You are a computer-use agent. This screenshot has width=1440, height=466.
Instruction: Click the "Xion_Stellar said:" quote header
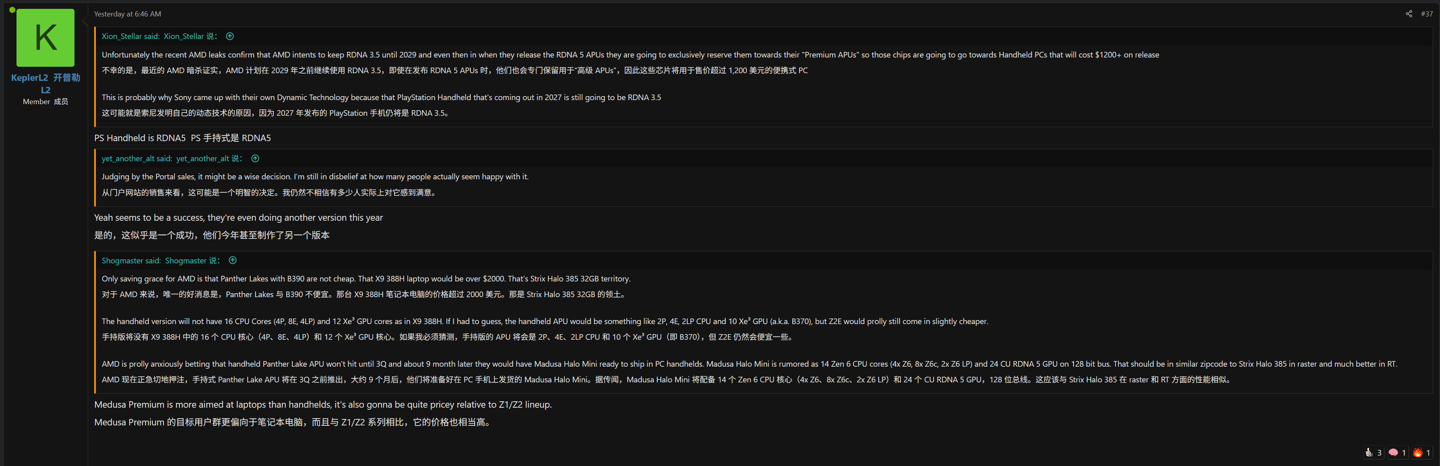pos(130,36)
